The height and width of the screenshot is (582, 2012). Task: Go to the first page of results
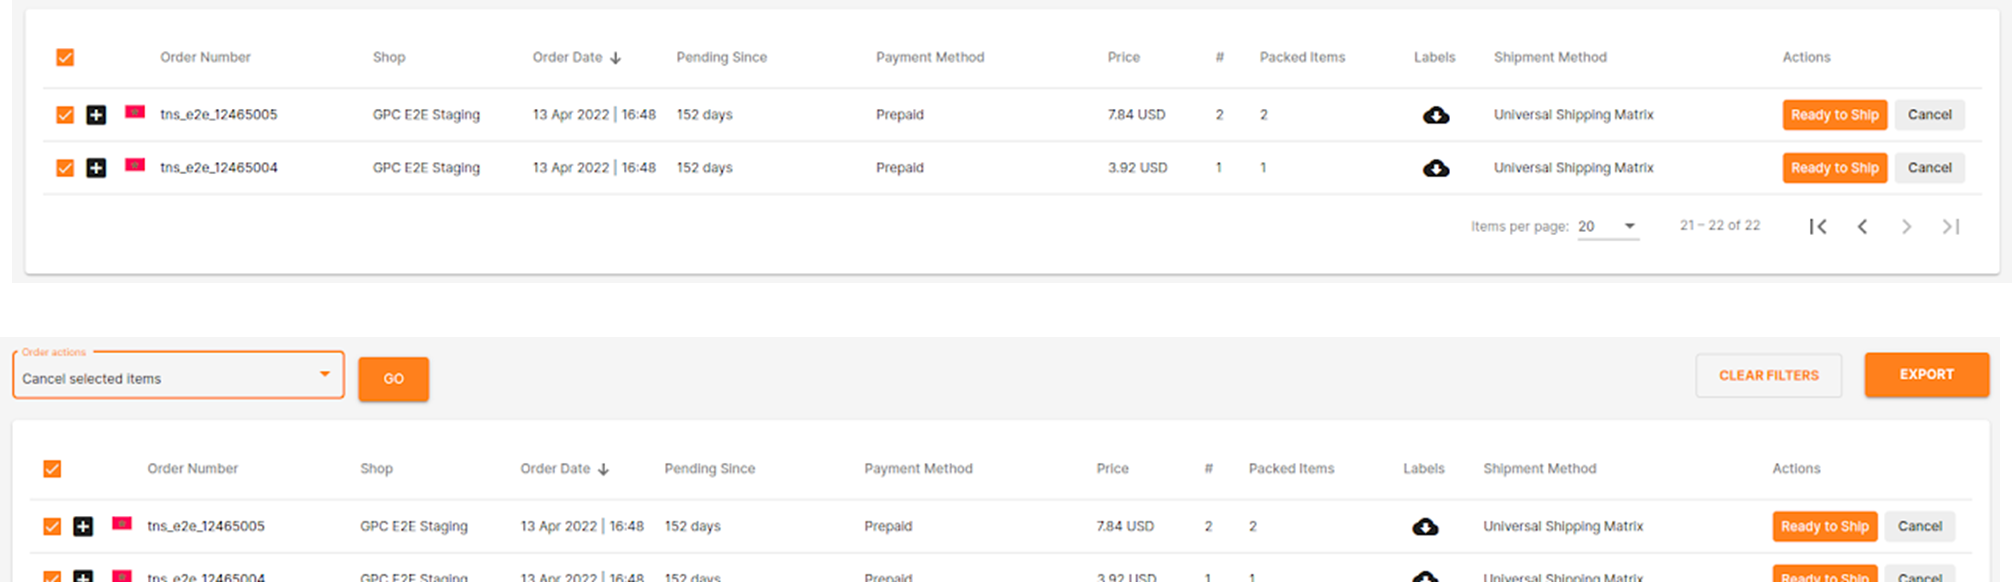[x=1818, y=226]
